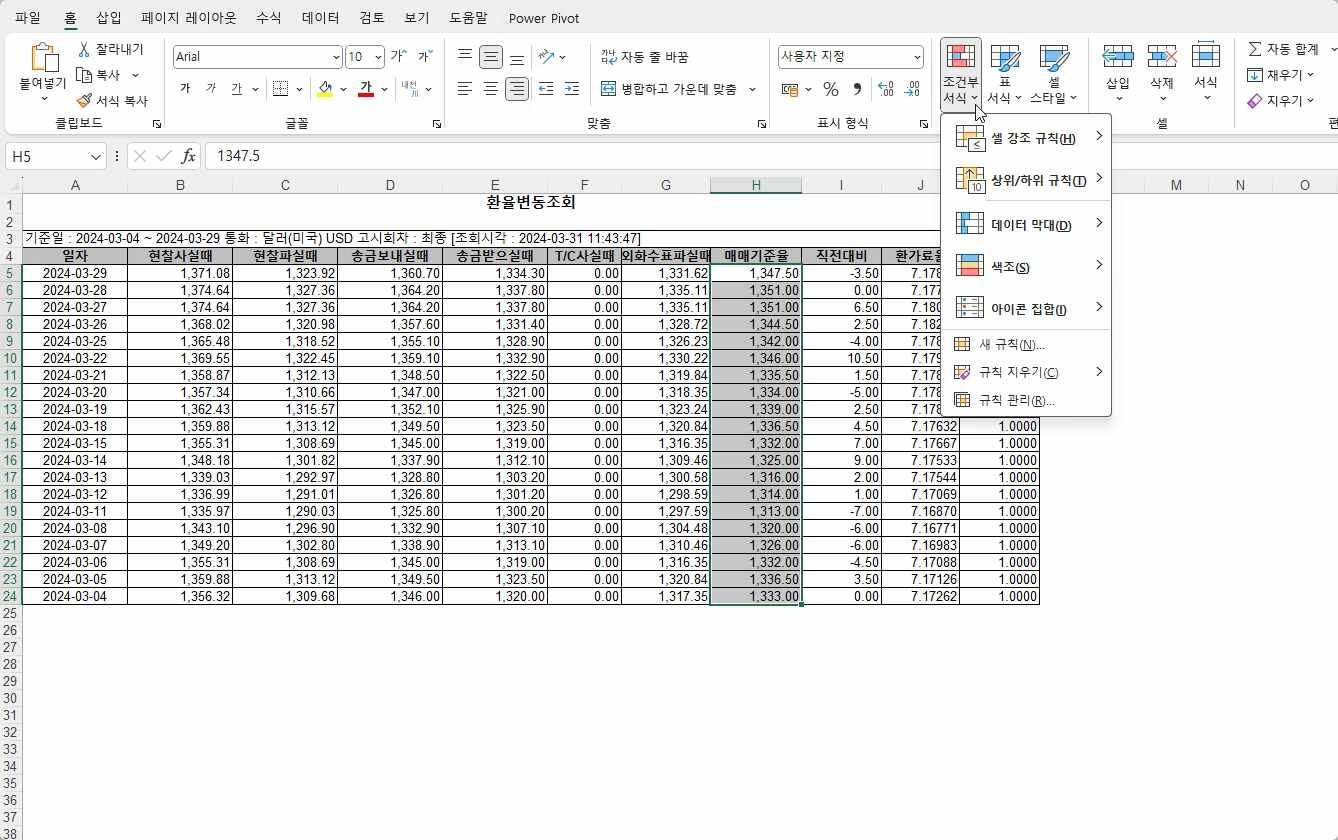1338x840 pixels.
Task: Click the Format Painter (서식 복사) icon
Action: point(85,100)
